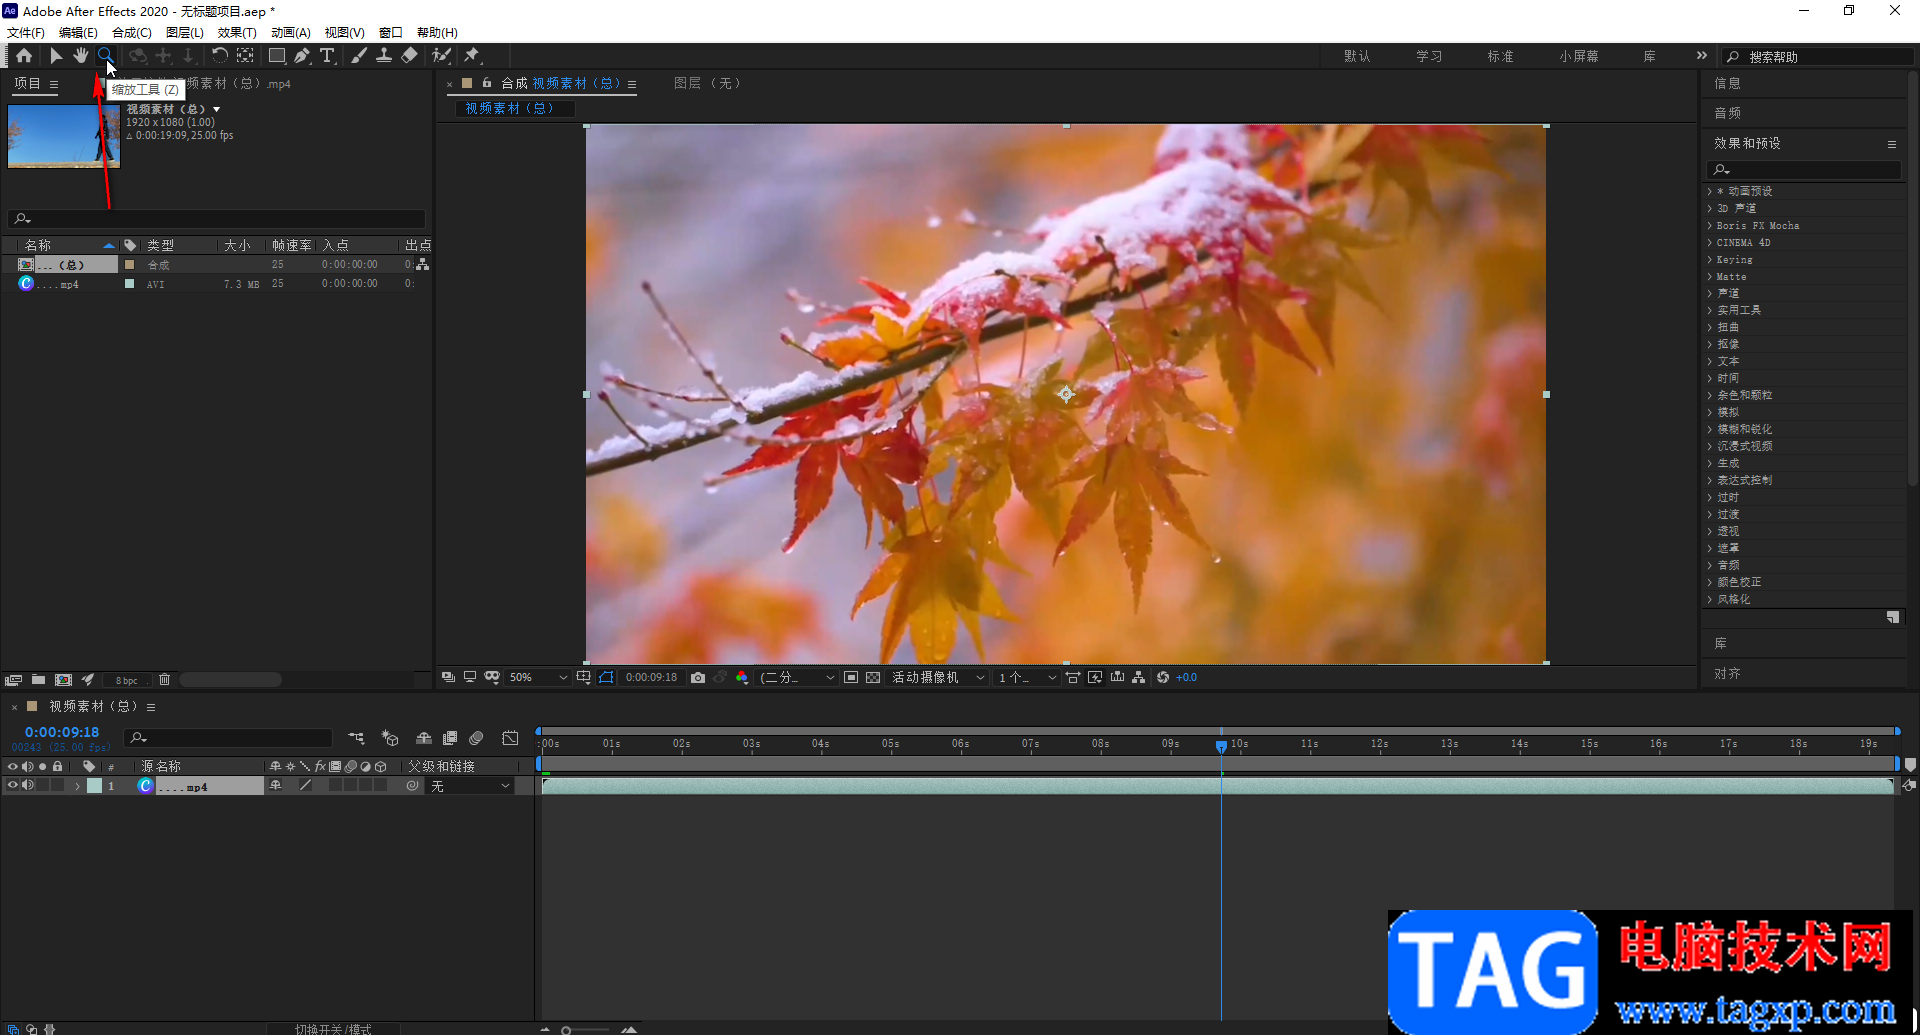The width and height of the screenshot is (1920, 1035).
Task: Select the Eraser tool
Action: pyautogui.click(x=409, y=56)
